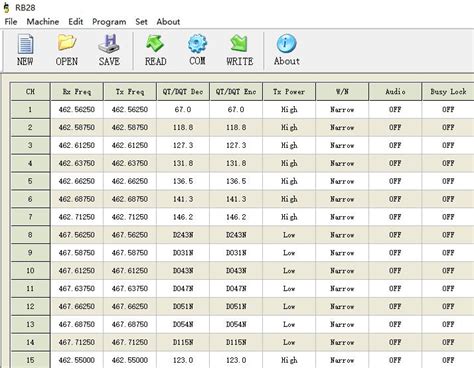
Task: Select Audio OFF cell in channel 13
Action: click(x=395, y=324)
